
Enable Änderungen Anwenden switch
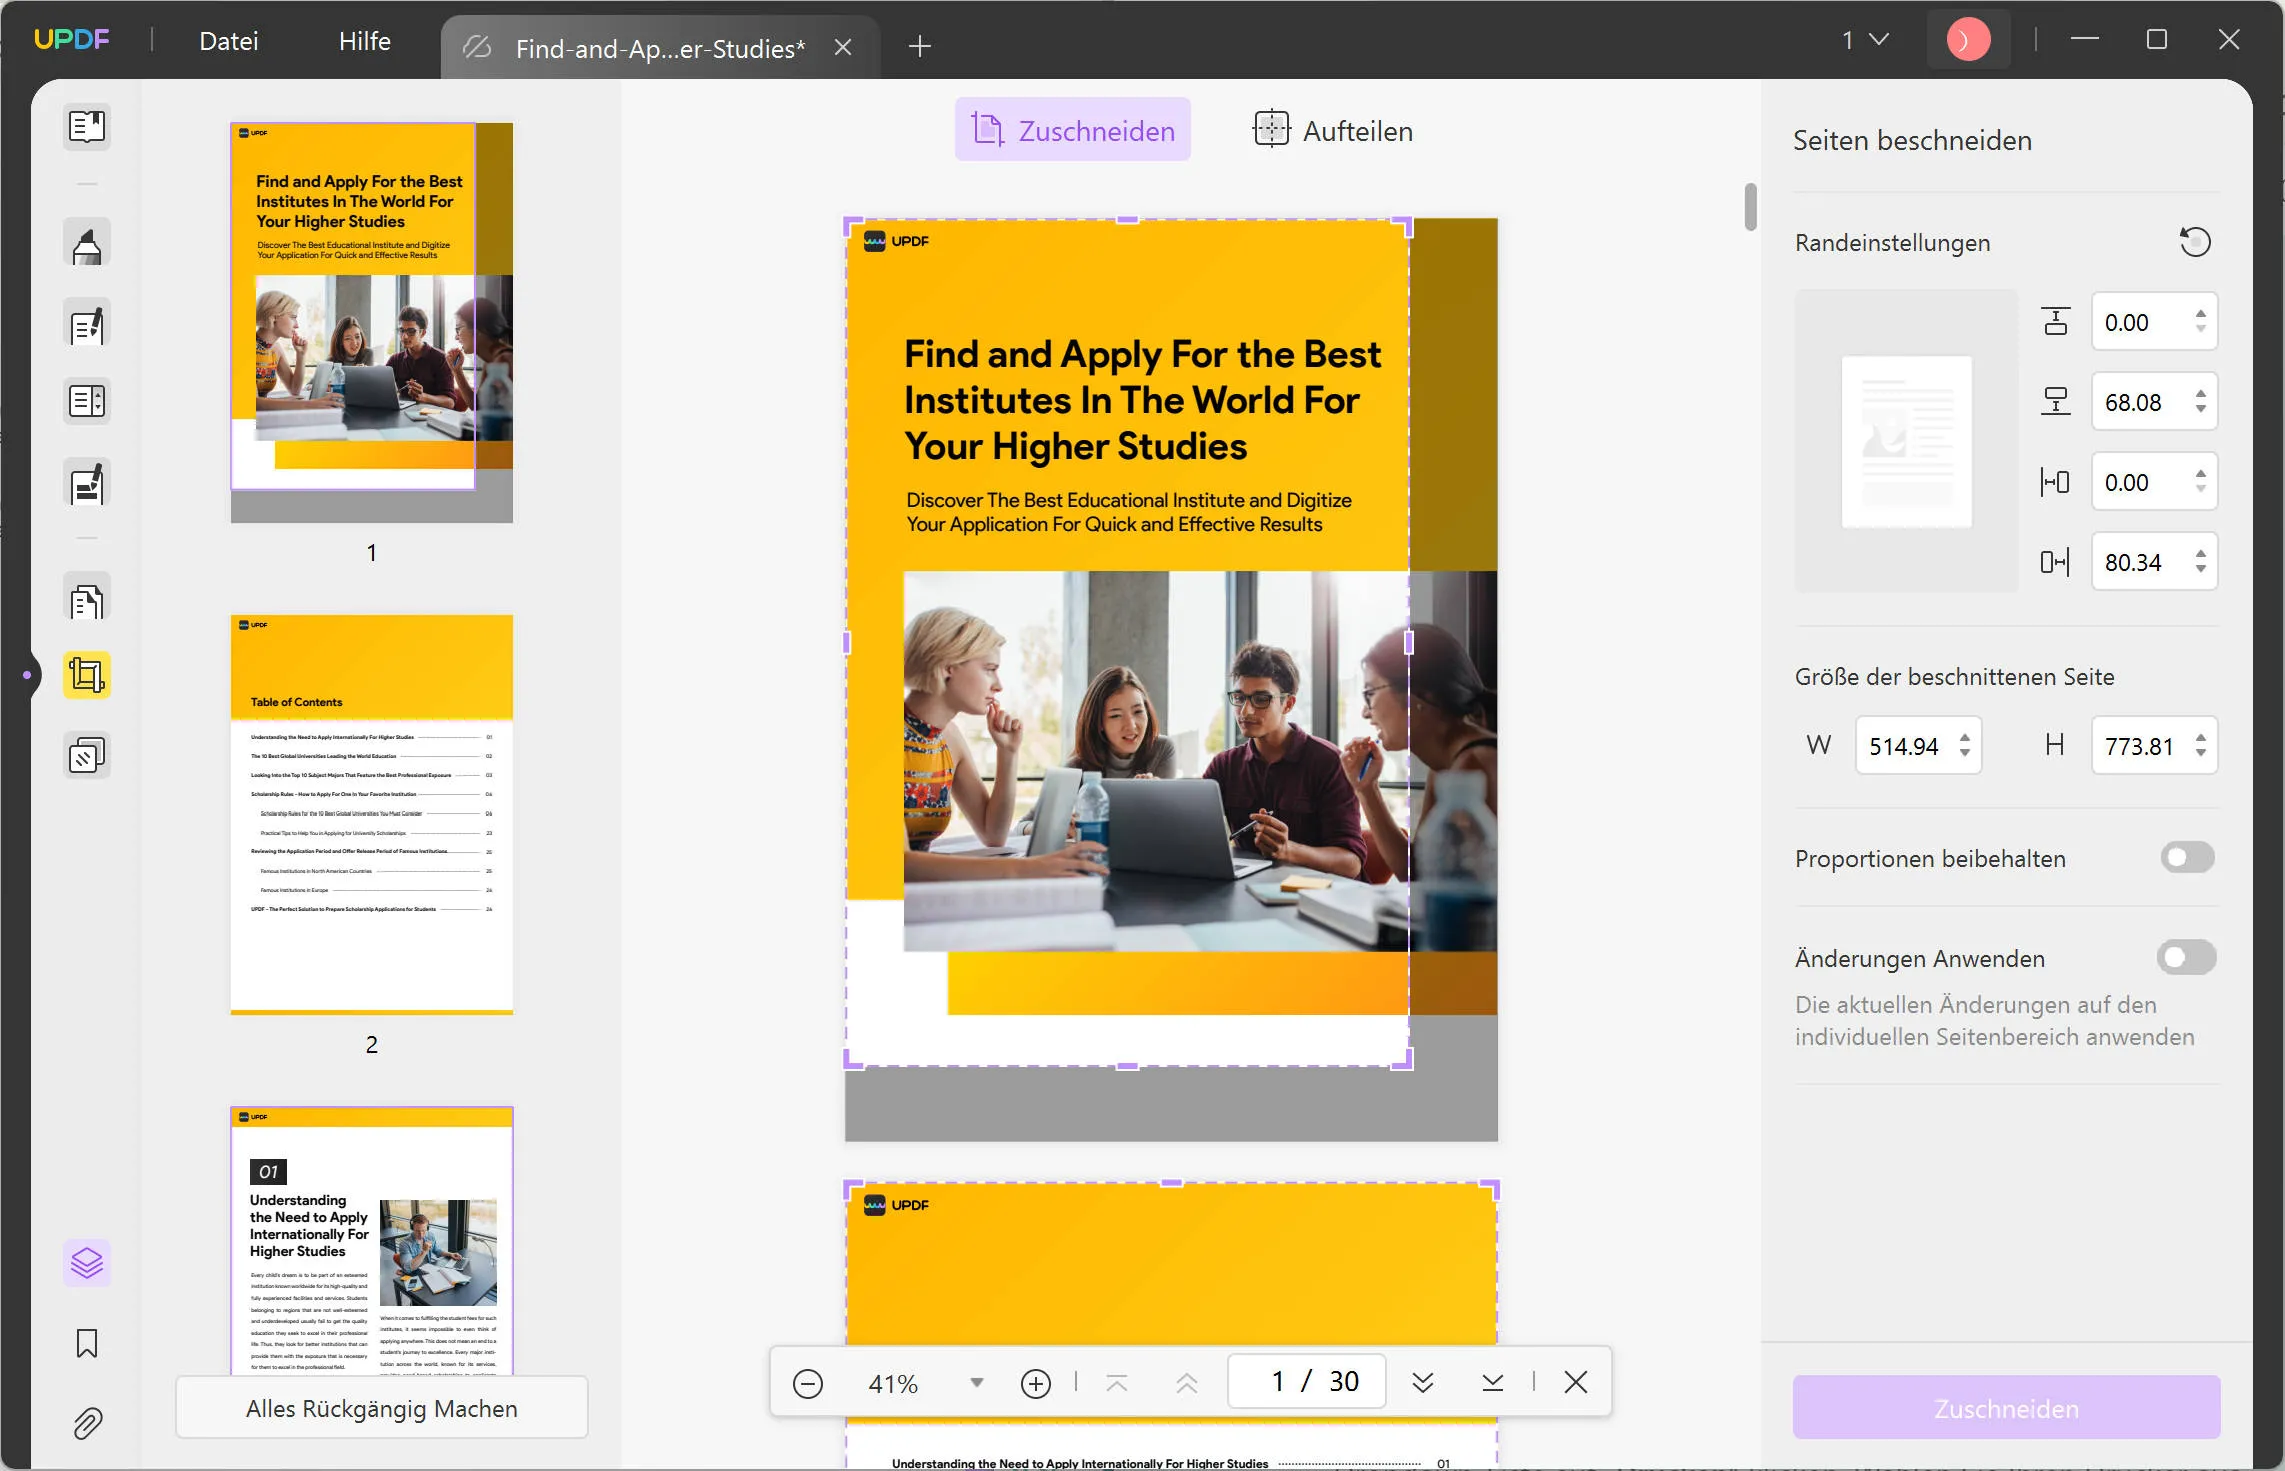click(2187, 958)
